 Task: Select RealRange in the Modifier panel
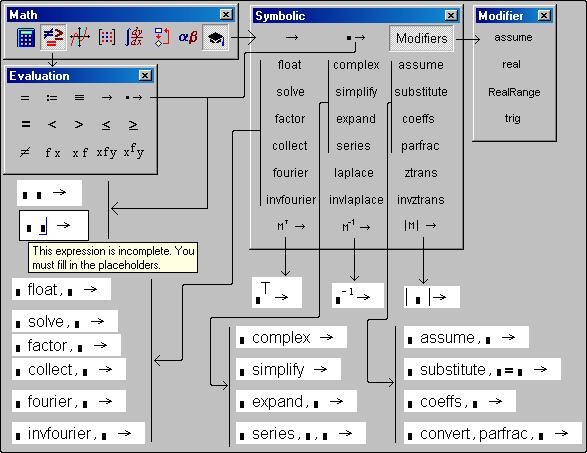click(514, 92)
